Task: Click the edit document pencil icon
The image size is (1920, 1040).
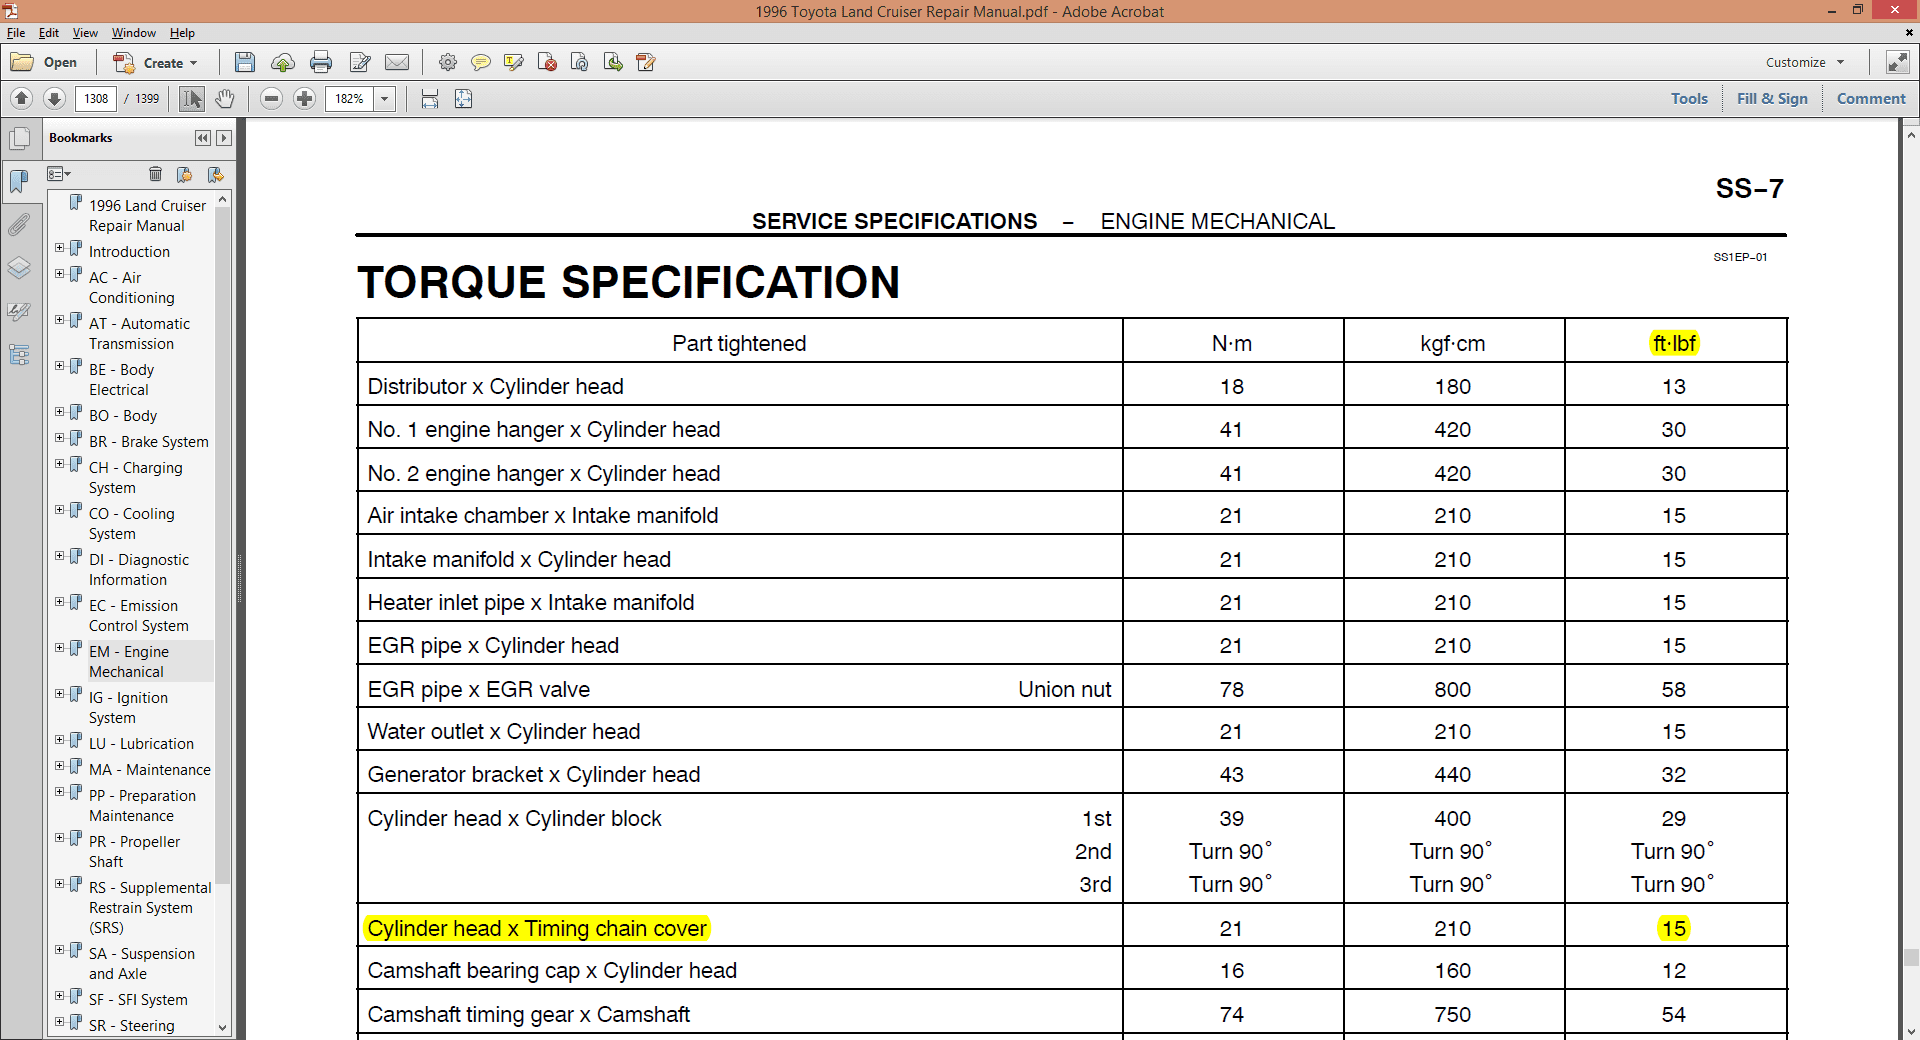Action: click(x=360, y=62)
